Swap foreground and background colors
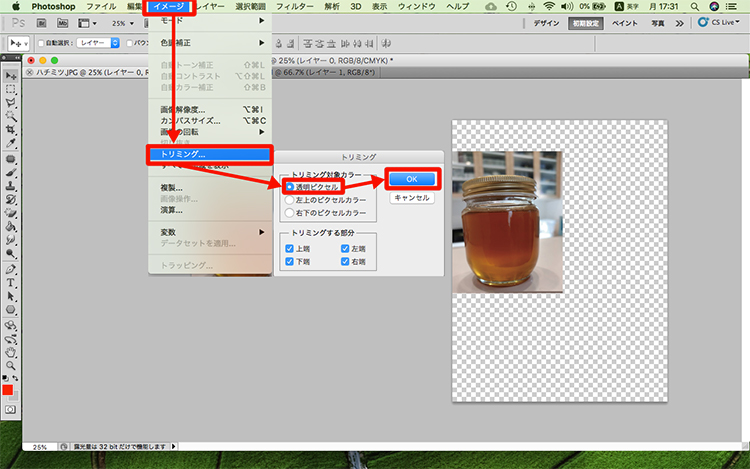This screenshot has width=750, height=469. tap(16, 378)
